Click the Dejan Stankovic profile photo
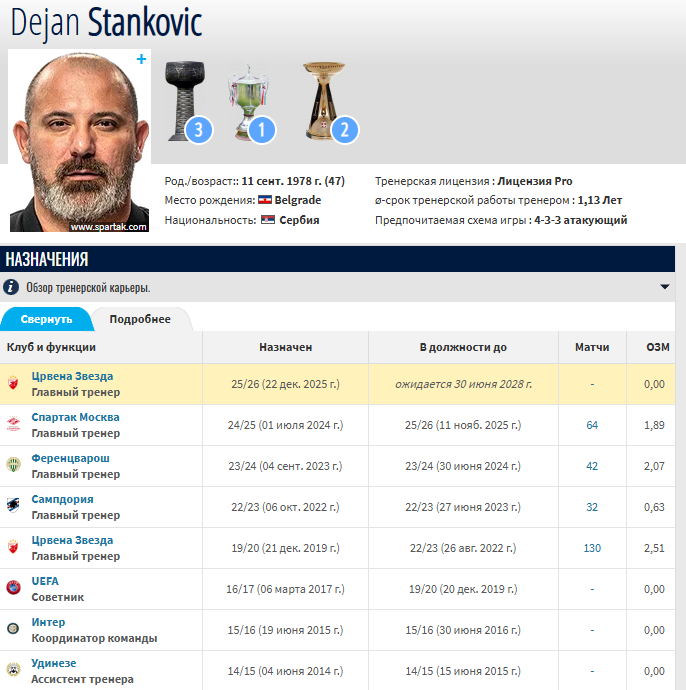Screen dimensions: 686x690 79,140
